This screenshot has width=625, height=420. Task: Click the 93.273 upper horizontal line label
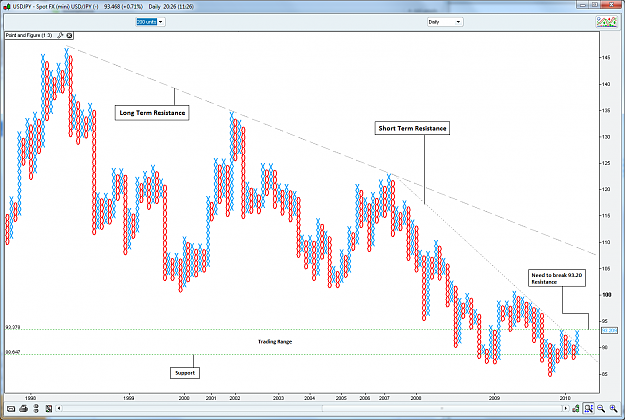point(13,327)
